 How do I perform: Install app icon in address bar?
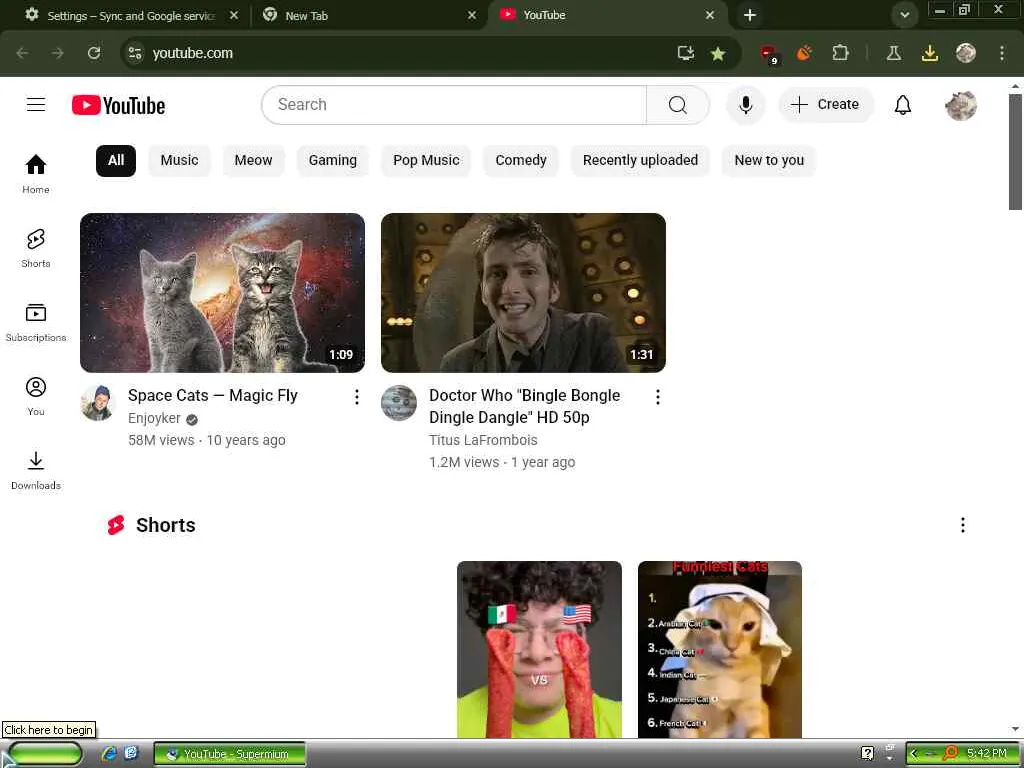coord(686,53)
